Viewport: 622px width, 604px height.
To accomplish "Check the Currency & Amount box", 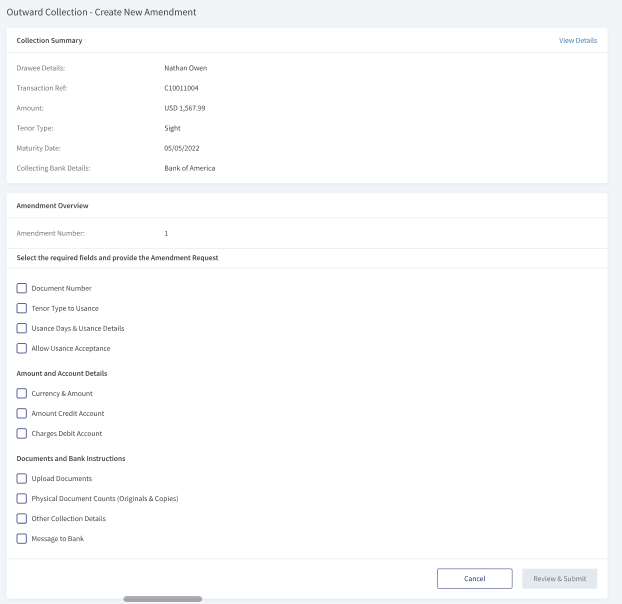I will [x=22, y=393].
